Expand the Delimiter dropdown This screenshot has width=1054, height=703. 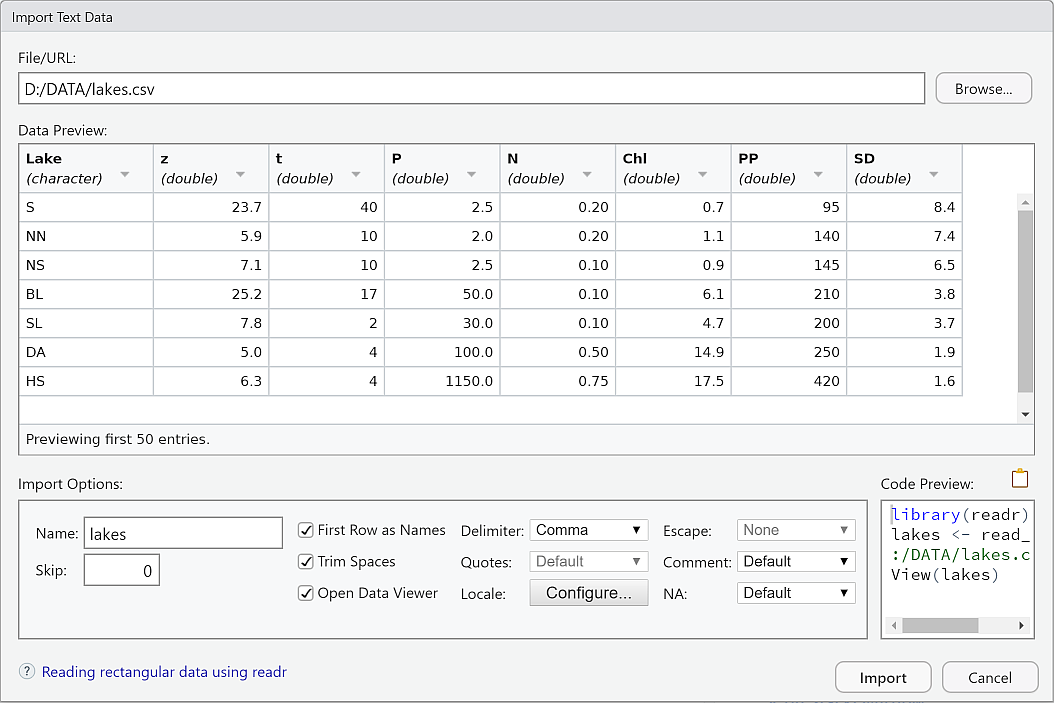[x=588, y=530]
